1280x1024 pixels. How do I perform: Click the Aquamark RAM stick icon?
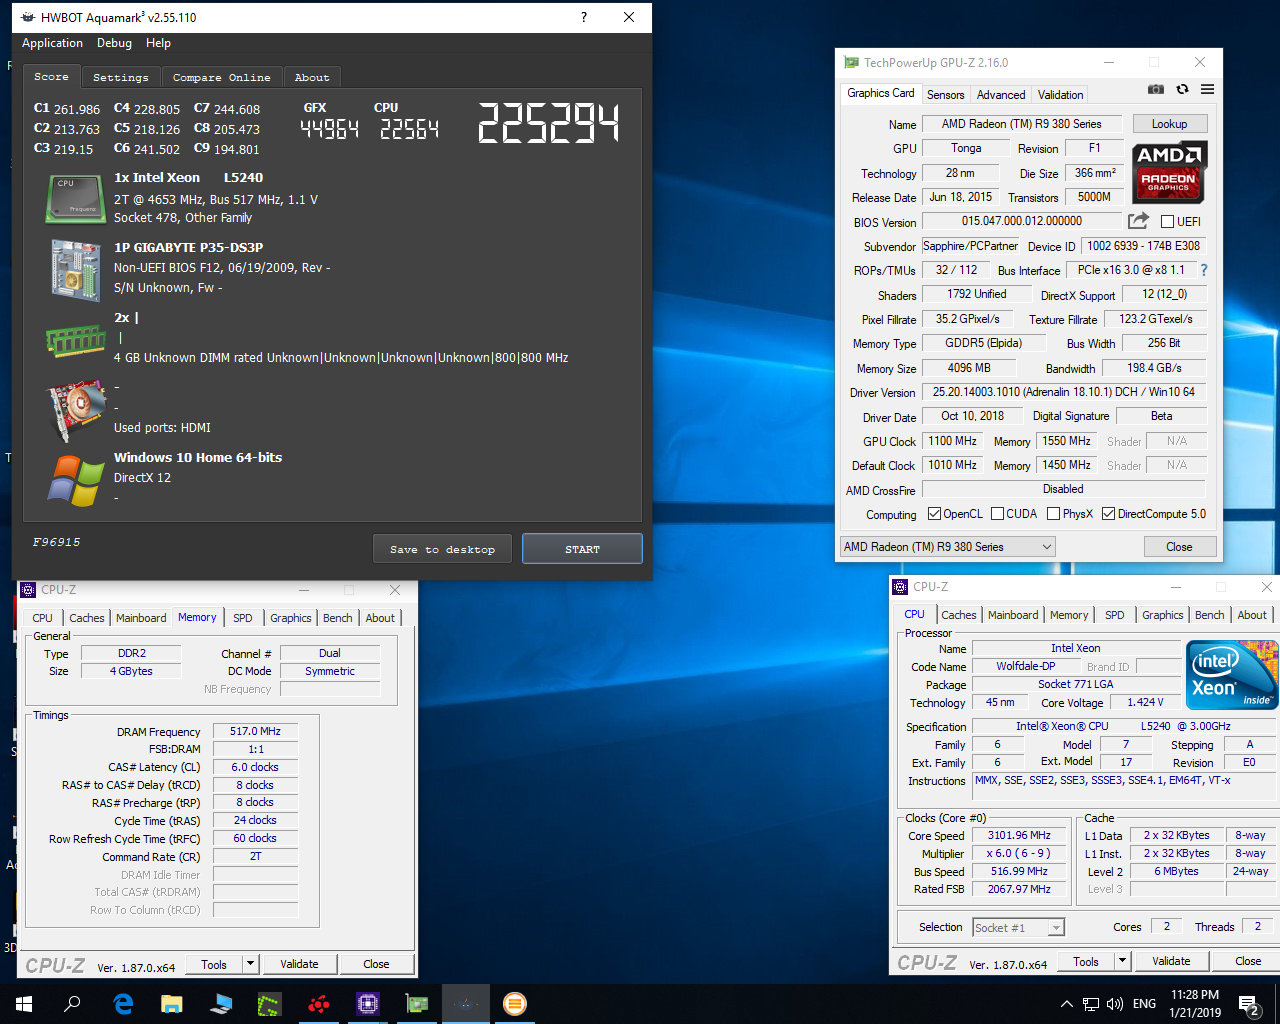coord(75,341)
